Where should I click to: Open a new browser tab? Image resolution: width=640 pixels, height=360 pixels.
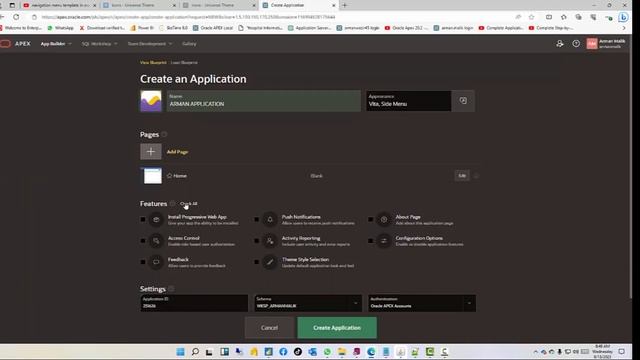(344, 5)
